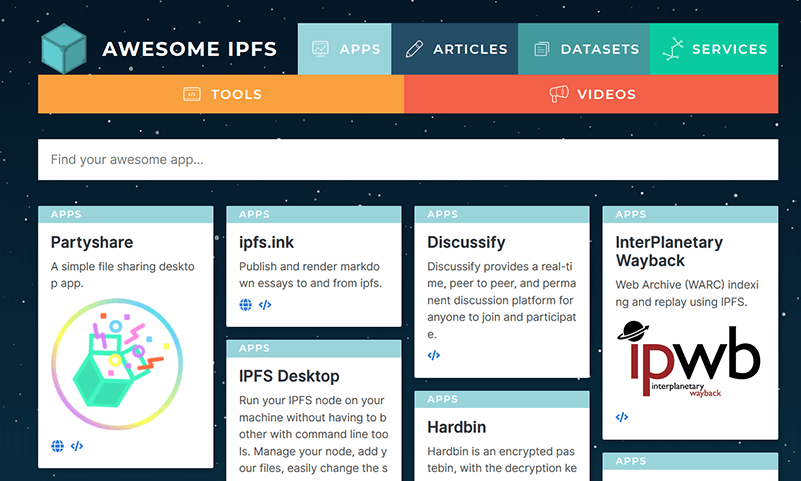Open Discussify source code icon
This screenshot has width=801, height=481.
pos(434,355)
